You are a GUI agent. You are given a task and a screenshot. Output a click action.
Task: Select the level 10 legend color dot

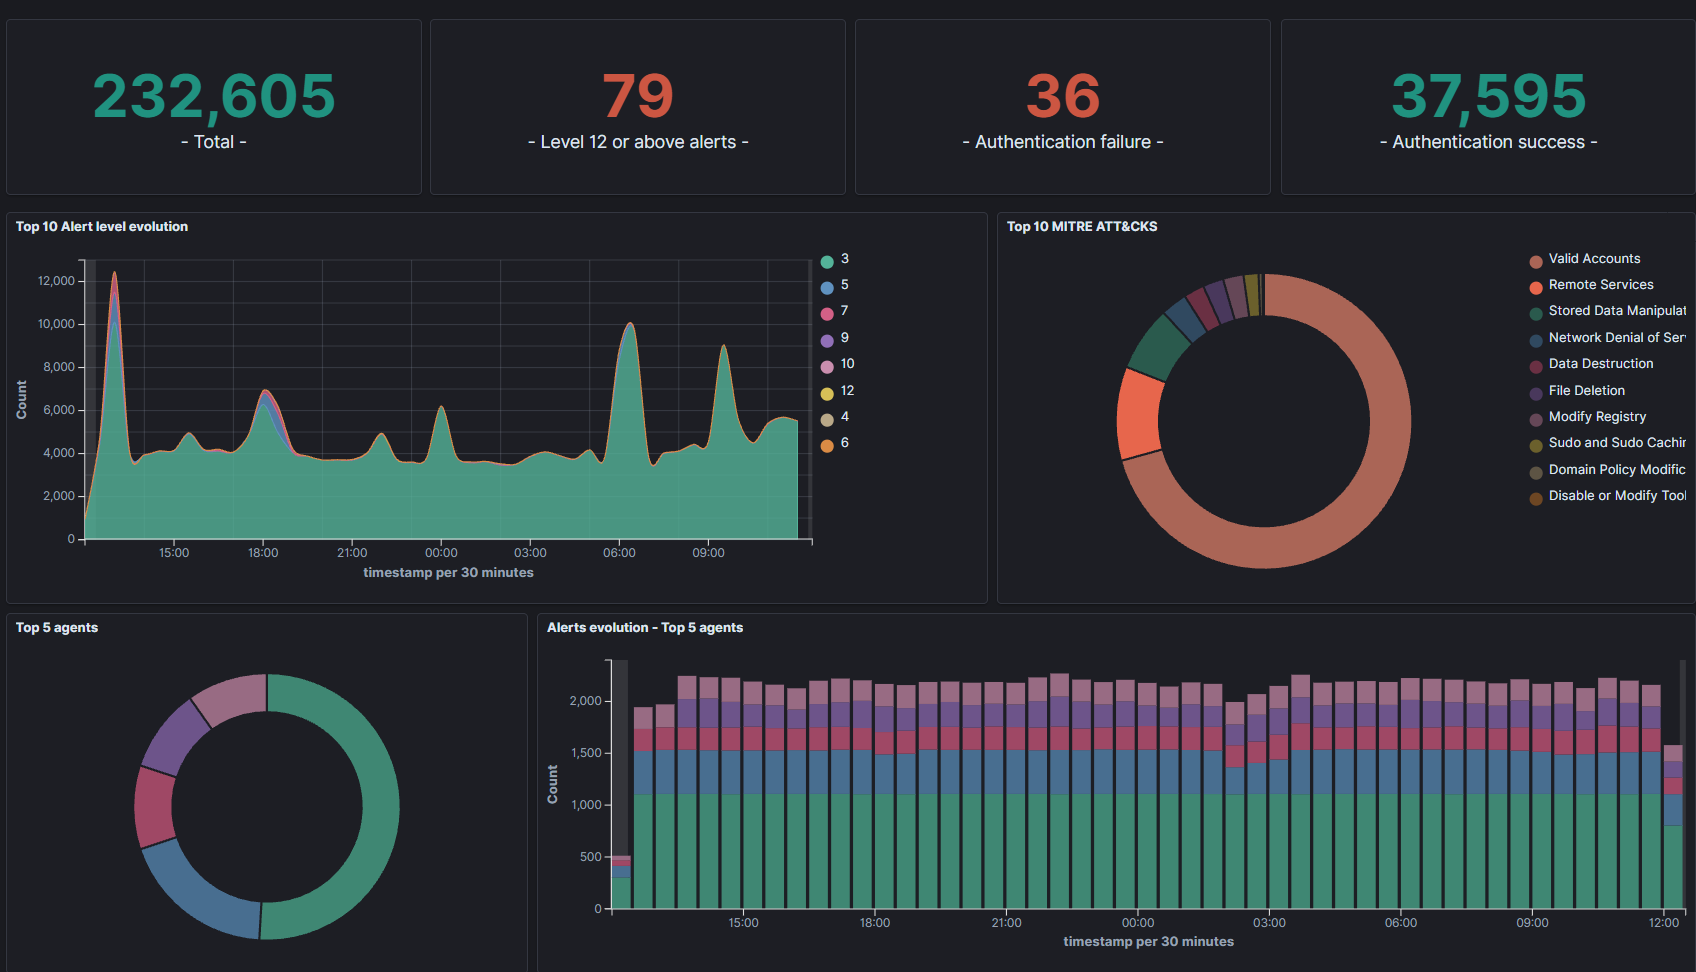click(827, 367)
